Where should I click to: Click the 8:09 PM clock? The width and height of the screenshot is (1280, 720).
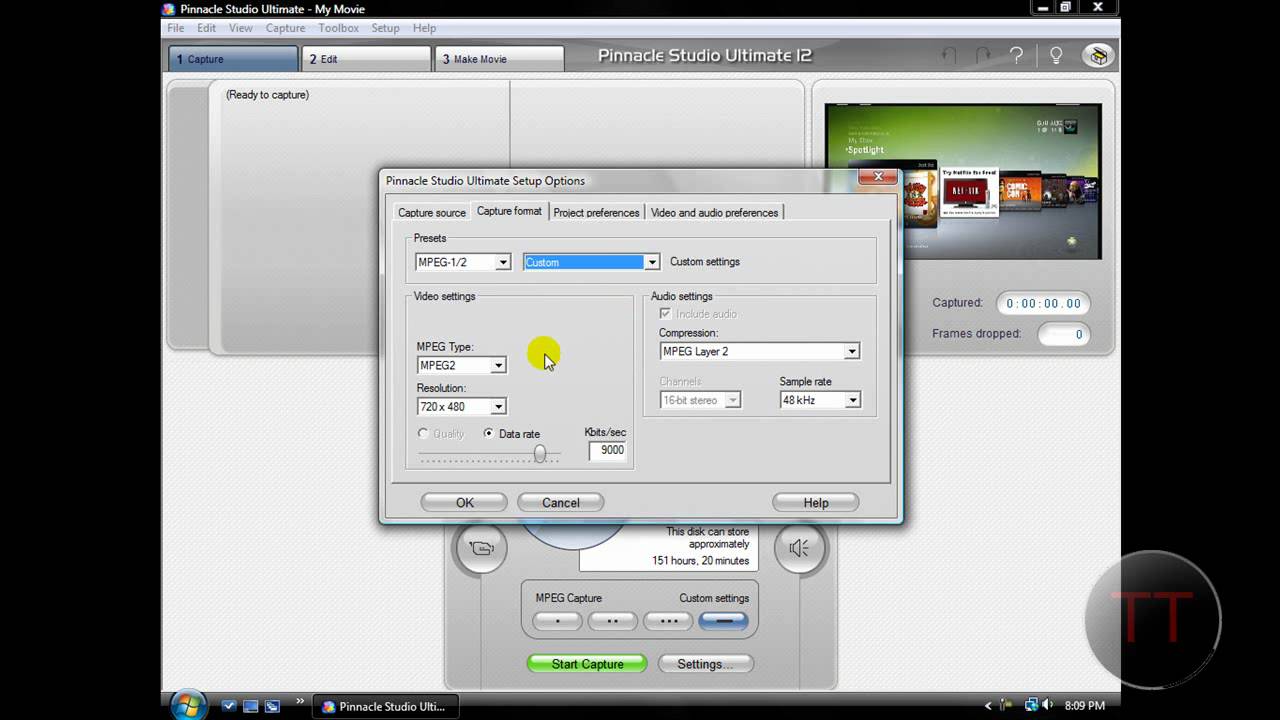[1084, 706]
